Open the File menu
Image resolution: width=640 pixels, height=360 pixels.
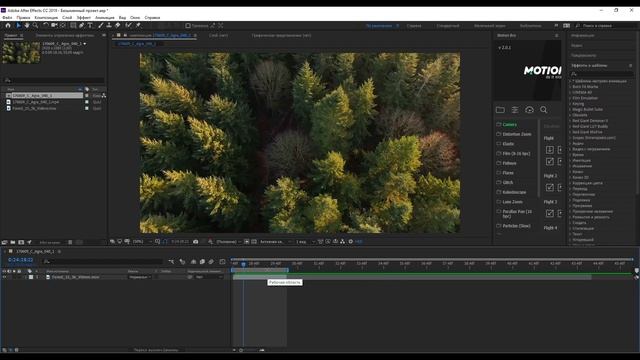click(7, 18)
